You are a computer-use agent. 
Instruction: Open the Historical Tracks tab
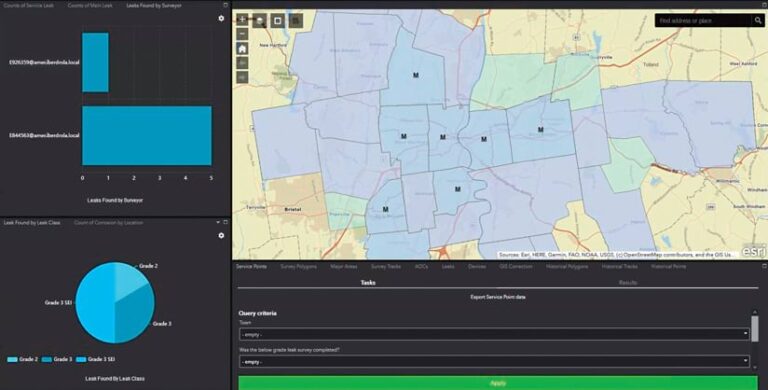point(620,267)
